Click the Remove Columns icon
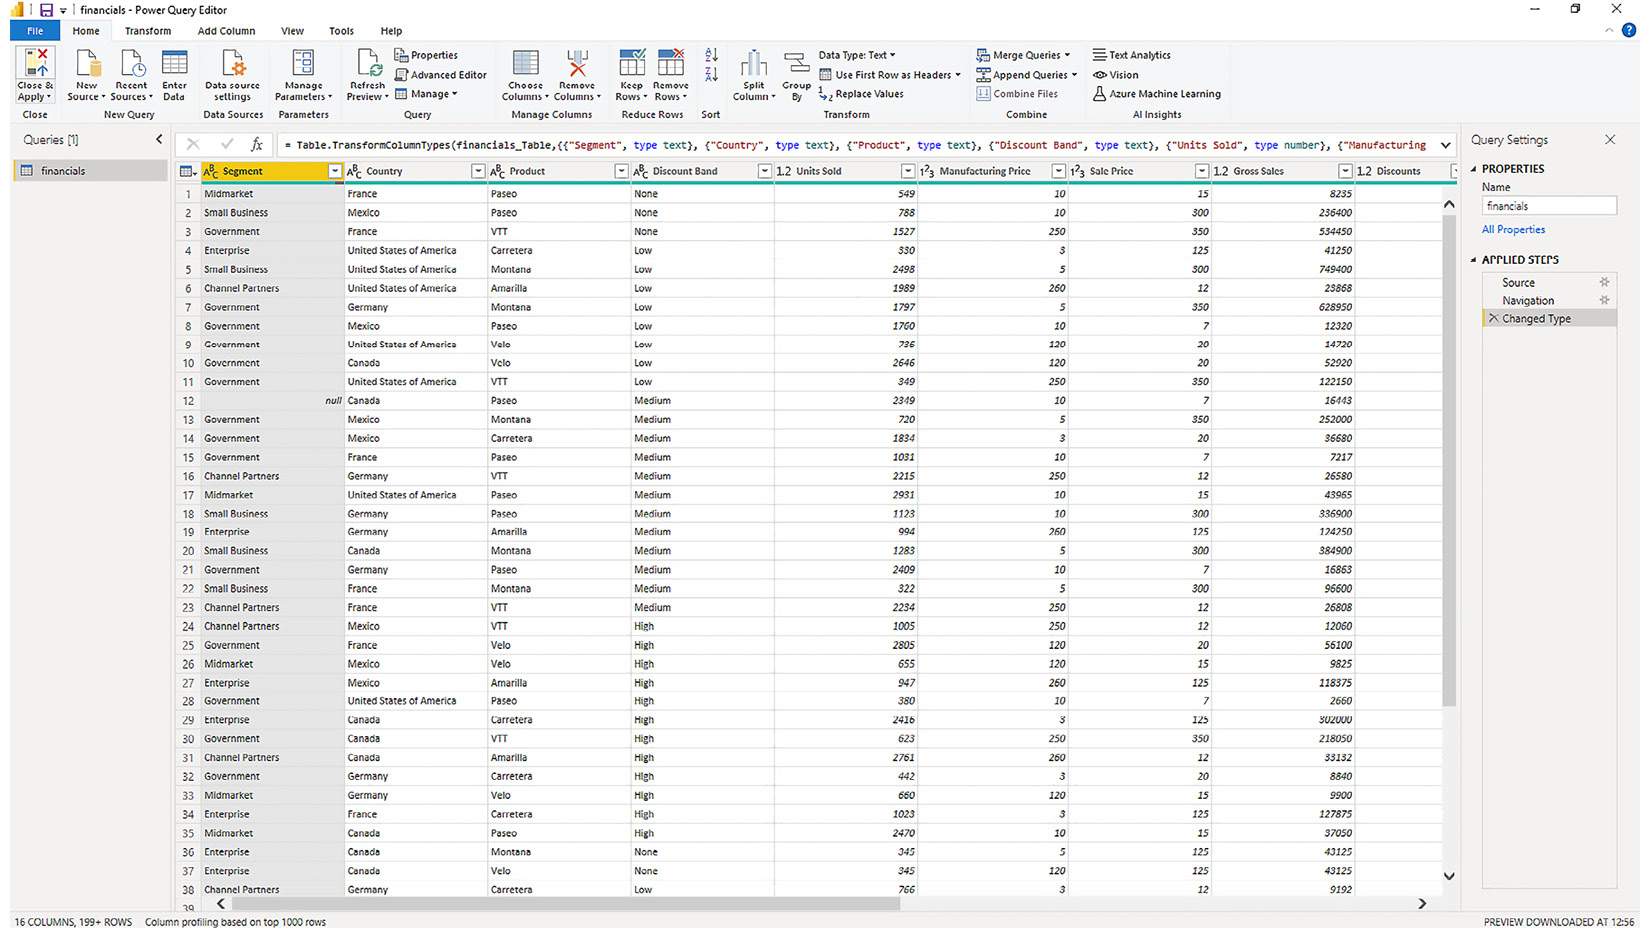Screen dimensions: 1650x928 click(577, 65)
